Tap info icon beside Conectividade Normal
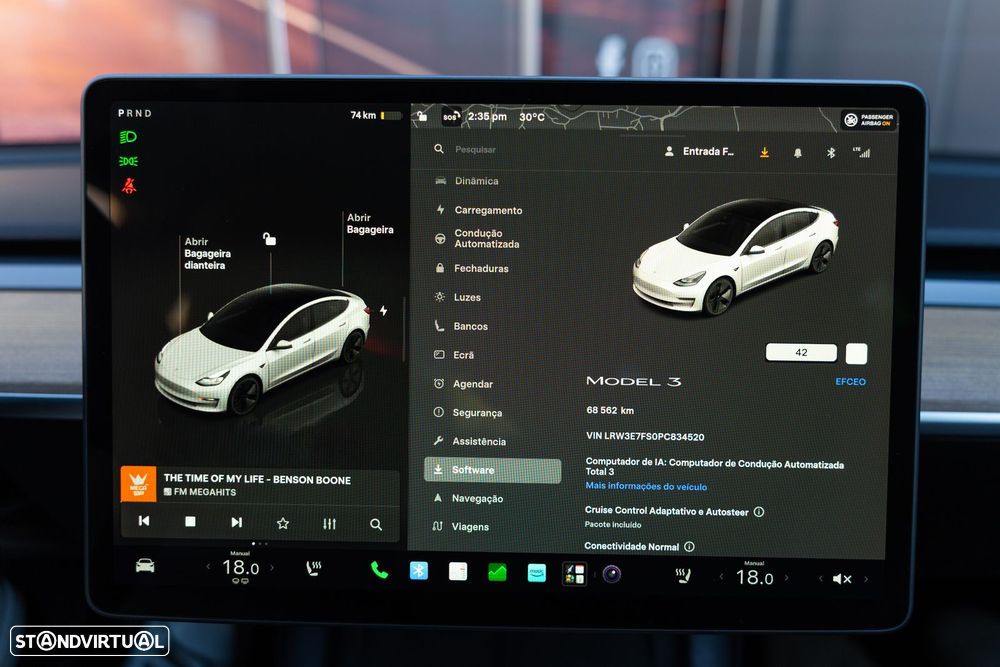The width and height of the screenshot is (1000, 667). pyautogui.click(x=689, y=546)
